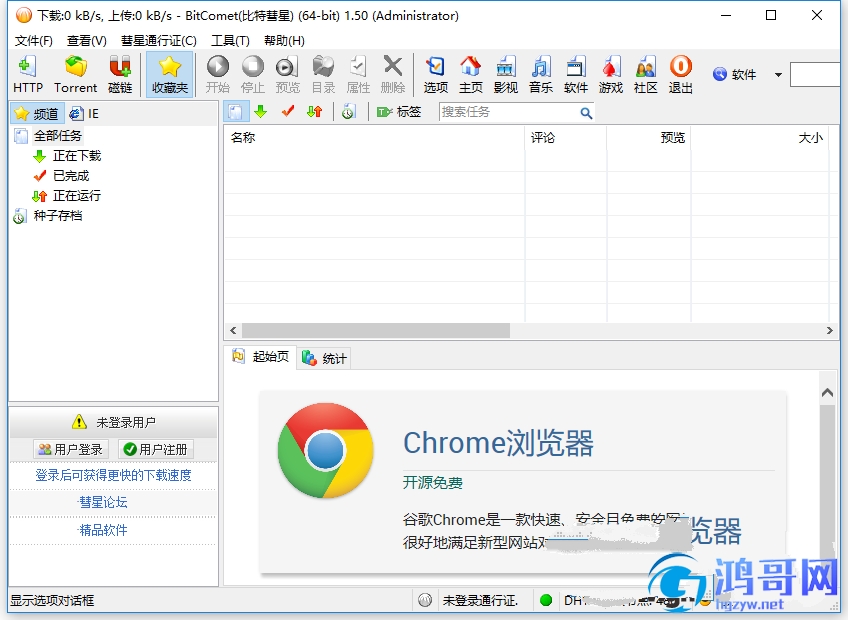848x620 pixels.
Task: Open the 精品软件 link
Action: point(103,530)
